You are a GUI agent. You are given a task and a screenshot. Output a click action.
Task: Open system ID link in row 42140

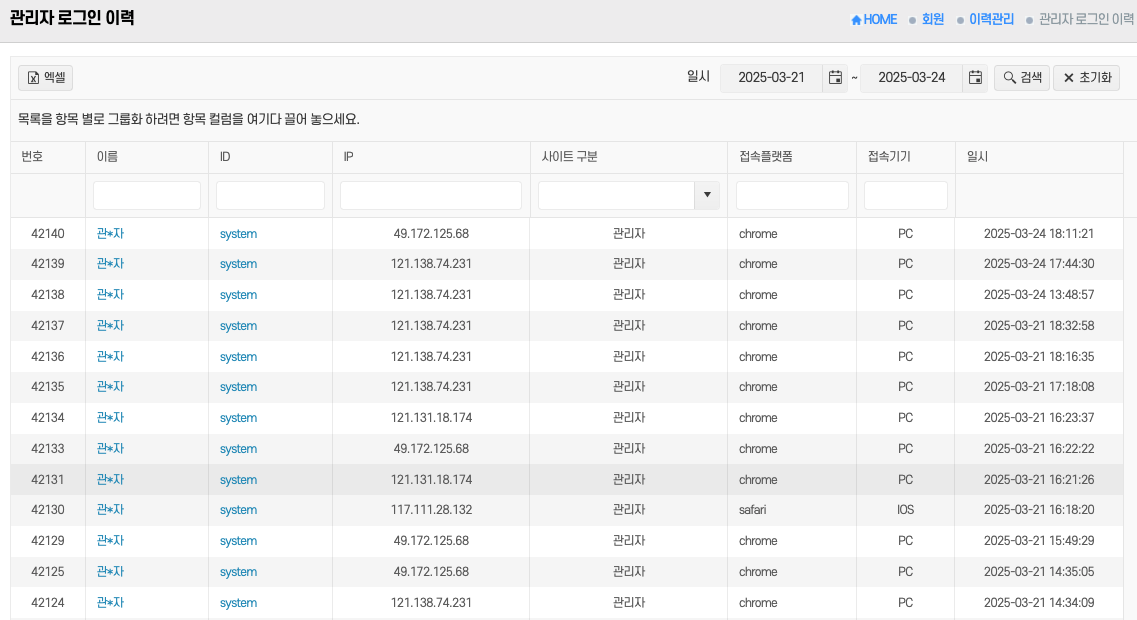pyautogui.click(x=238, y=234)
